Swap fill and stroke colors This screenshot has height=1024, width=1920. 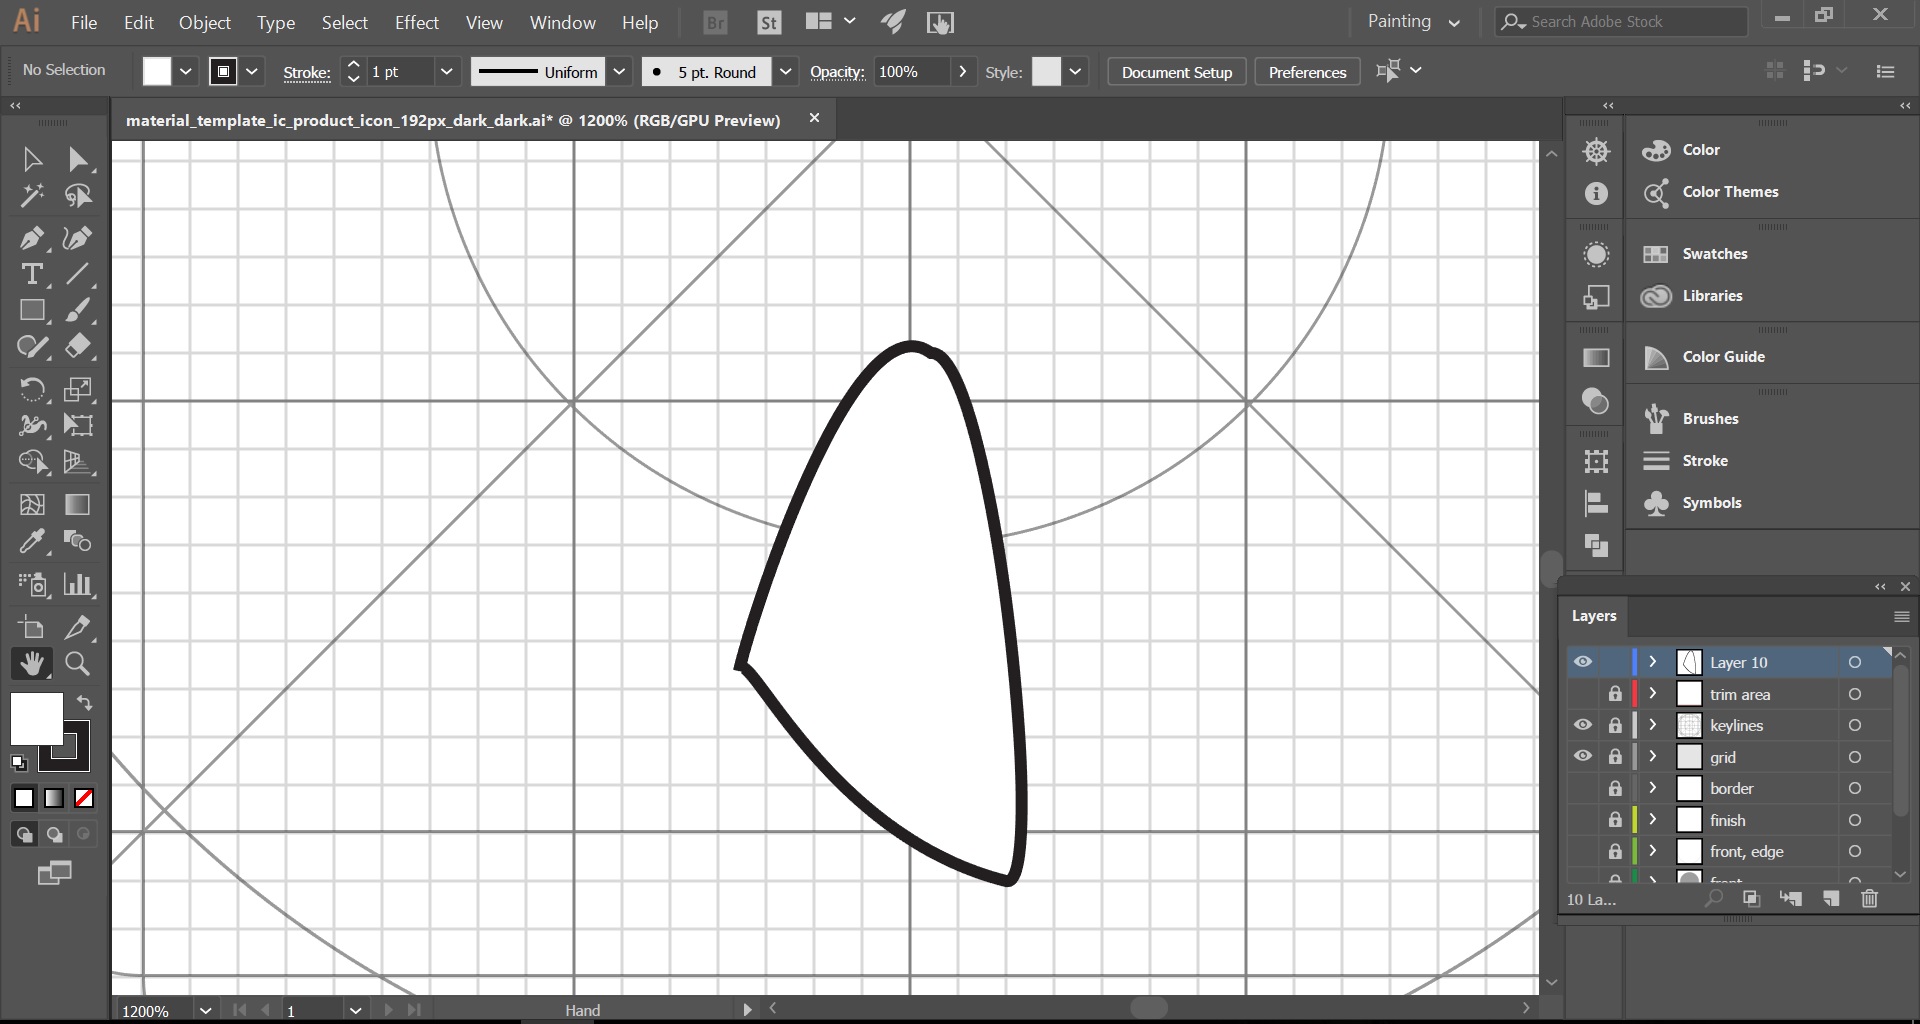point(85,703)
